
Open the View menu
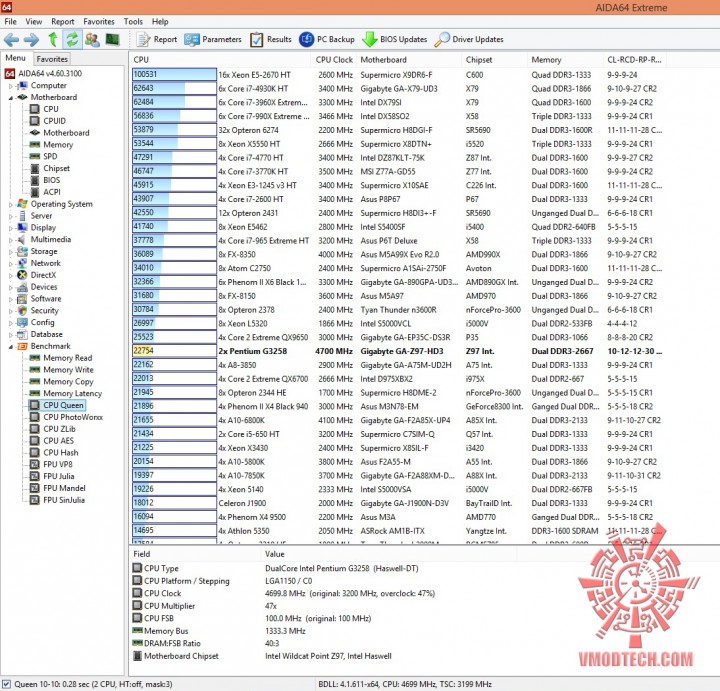(x=34, y=22)
